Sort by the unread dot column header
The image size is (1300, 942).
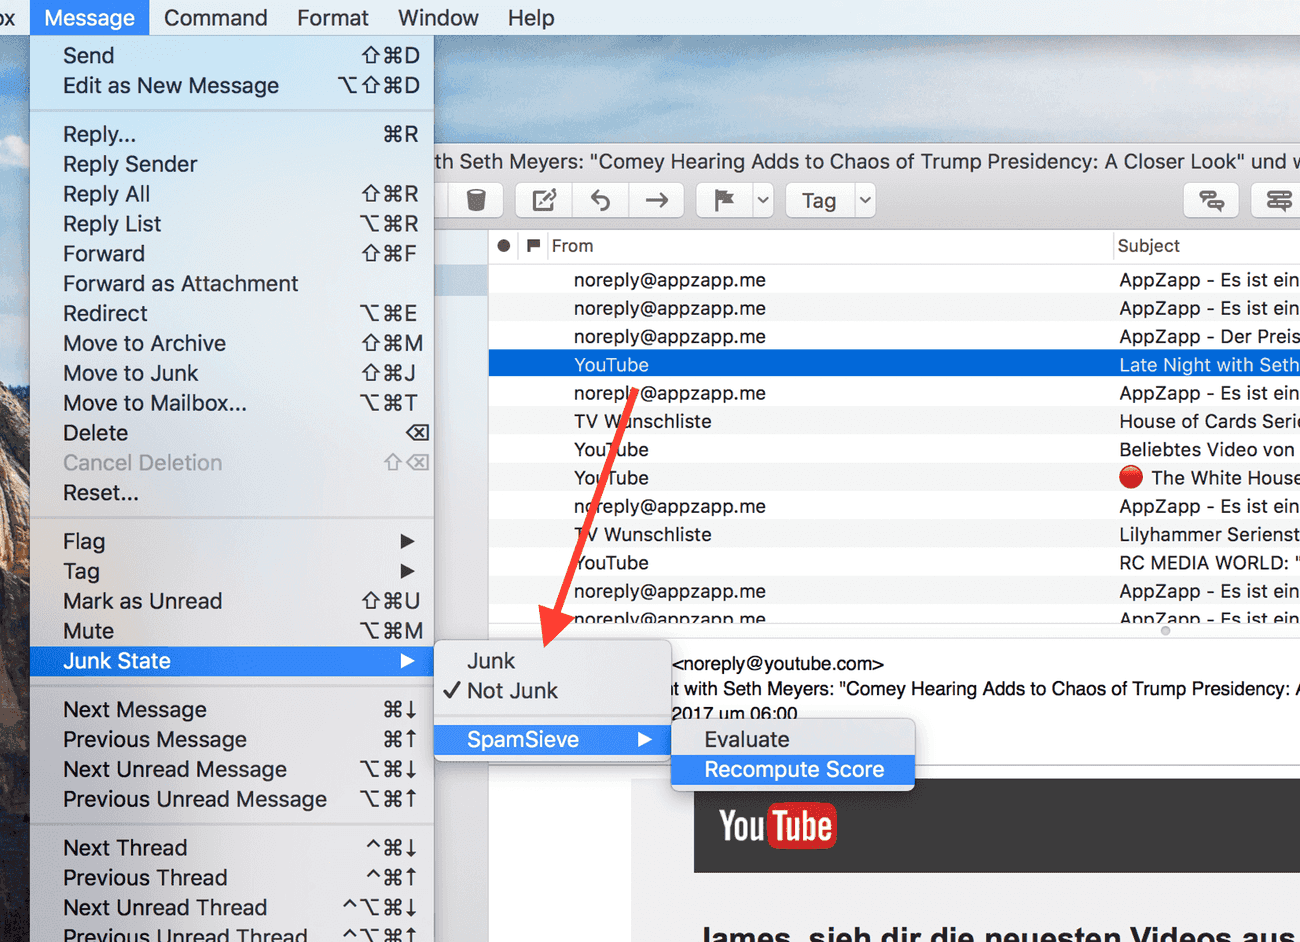[x=504, y=246]
